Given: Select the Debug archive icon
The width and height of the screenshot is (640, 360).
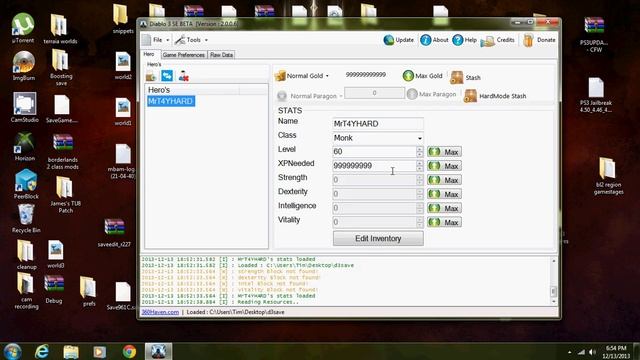Looking at the screenshot, I should (x=54, y=289).
